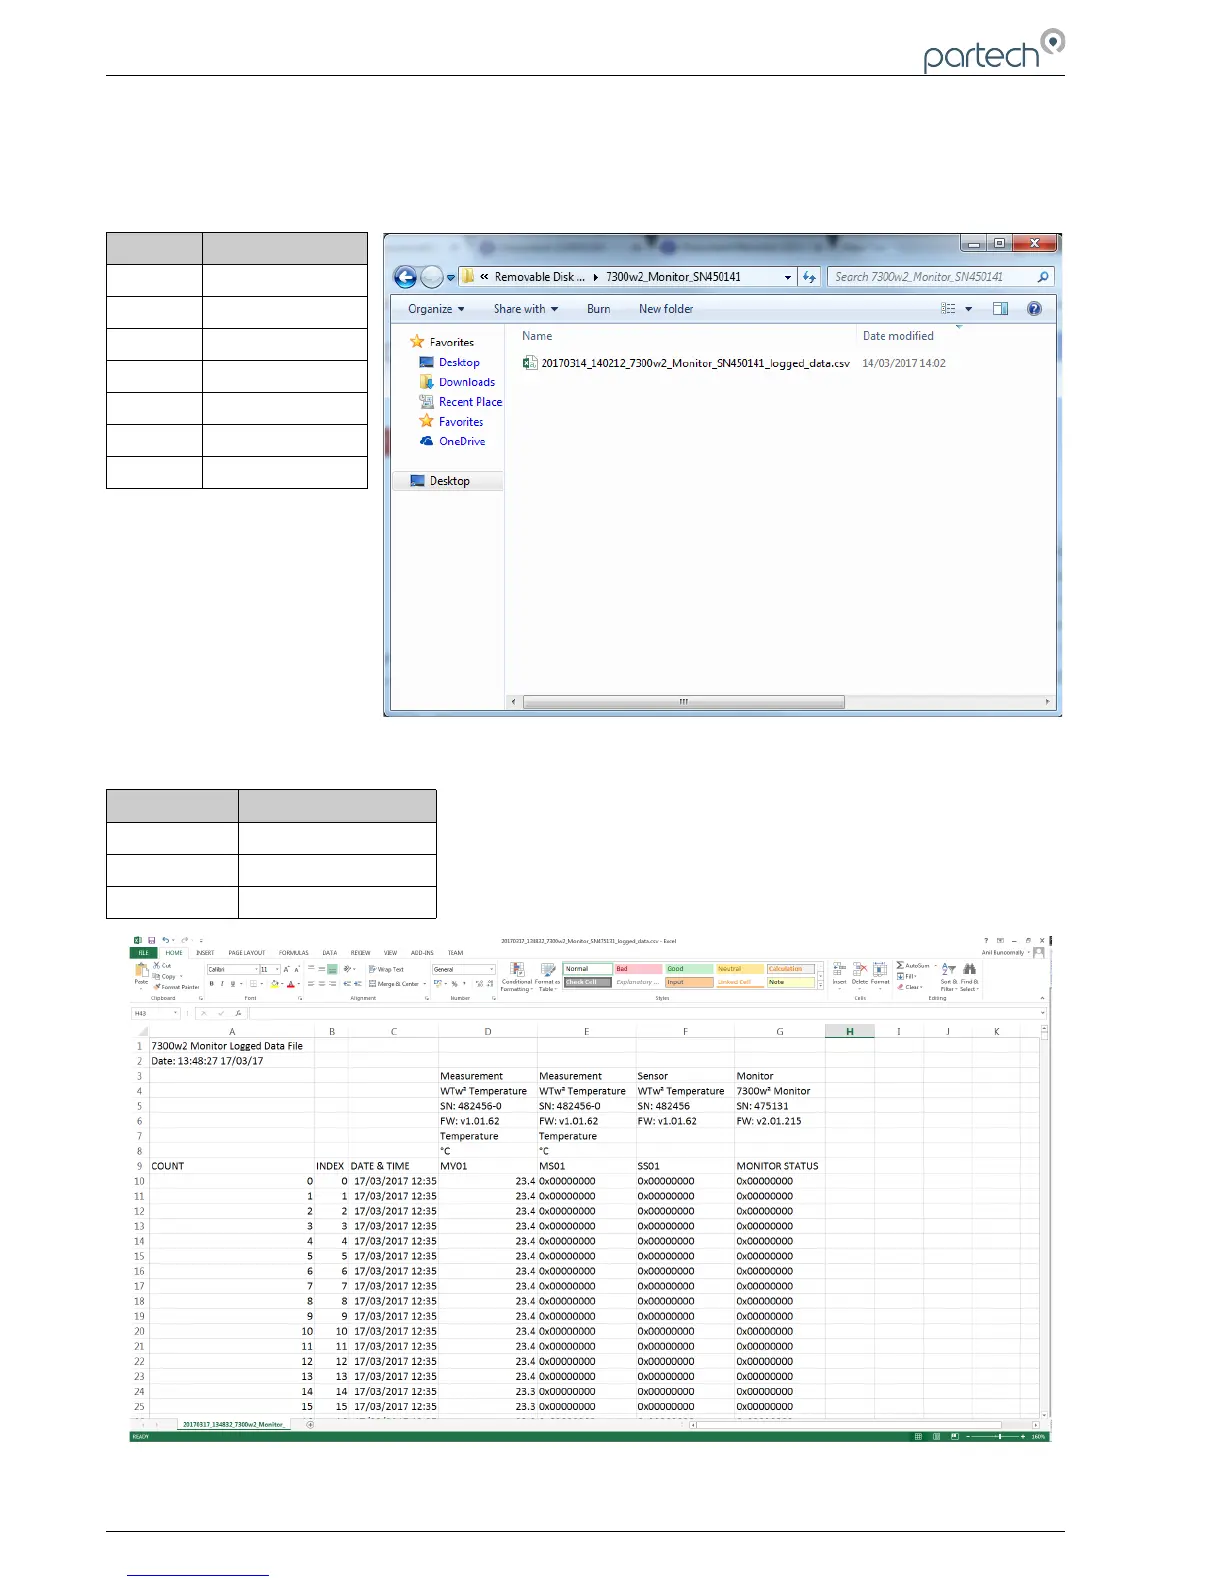Open the Explorer help question-mark icon
The image size is (1224, 1584).
pos(1034,309)
